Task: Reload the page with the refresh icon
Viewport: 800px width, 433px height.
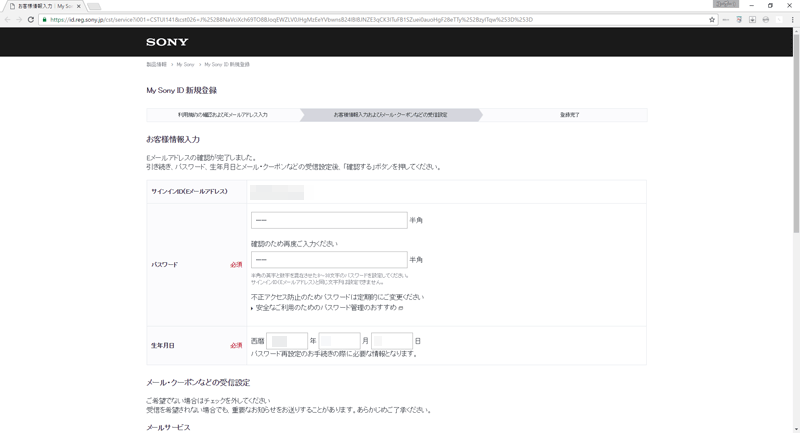Action: tap(31, 19)
